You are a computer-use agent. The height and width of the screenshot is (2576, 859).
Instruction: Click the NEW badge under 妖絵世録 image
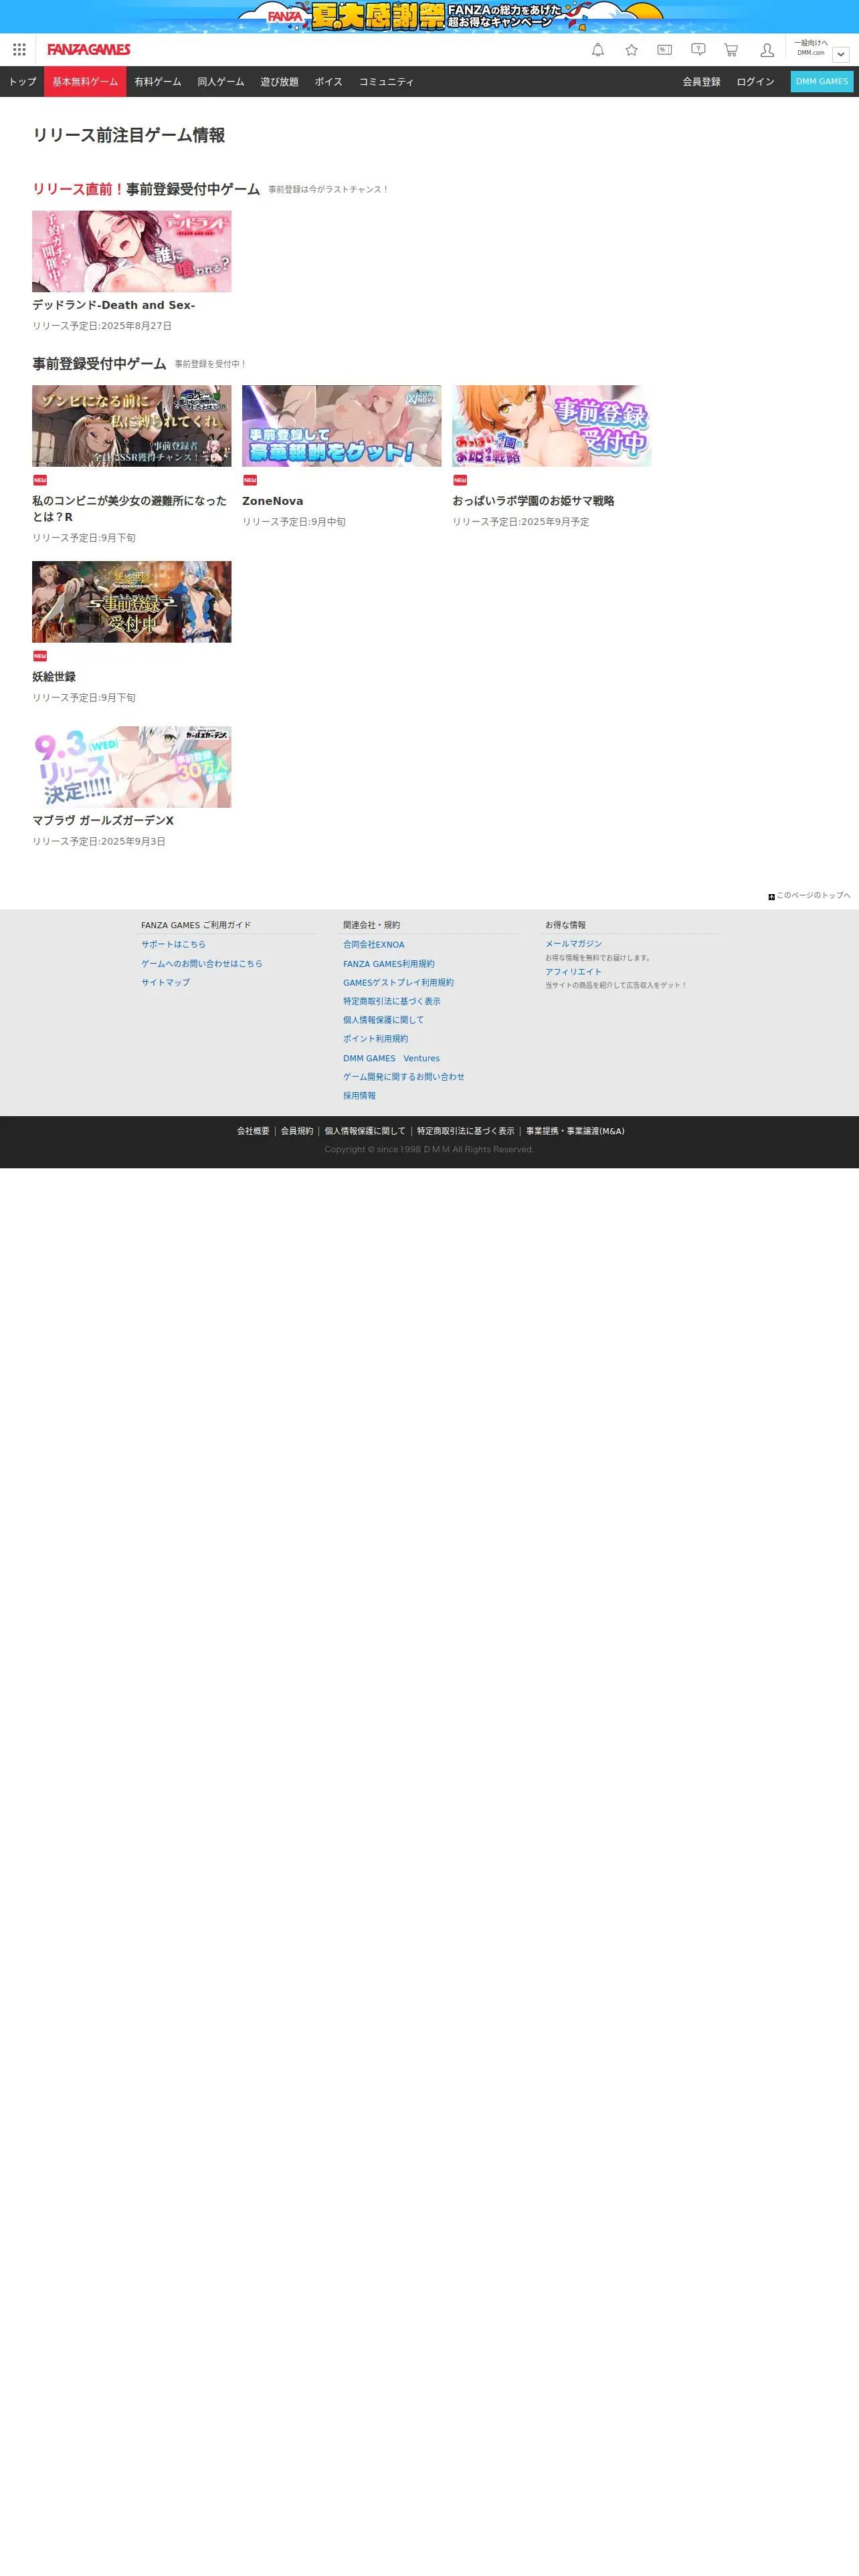[40, 656]
